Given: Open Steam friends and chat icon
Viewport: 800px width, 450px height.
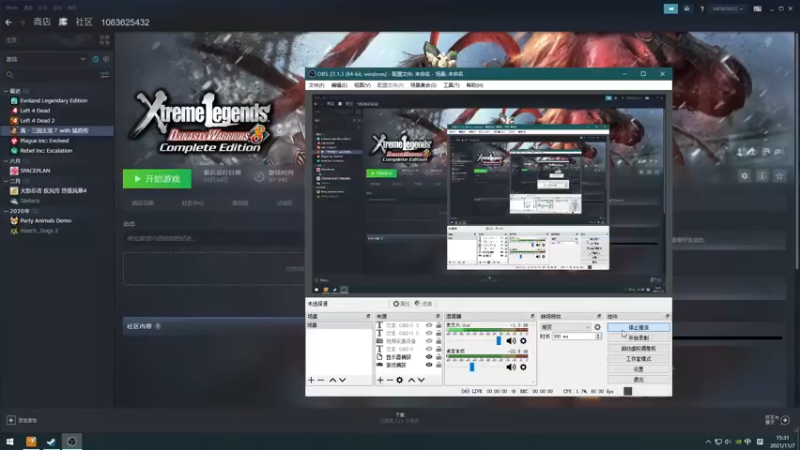Looking at the screenshot, I should (x=785, y=420).
